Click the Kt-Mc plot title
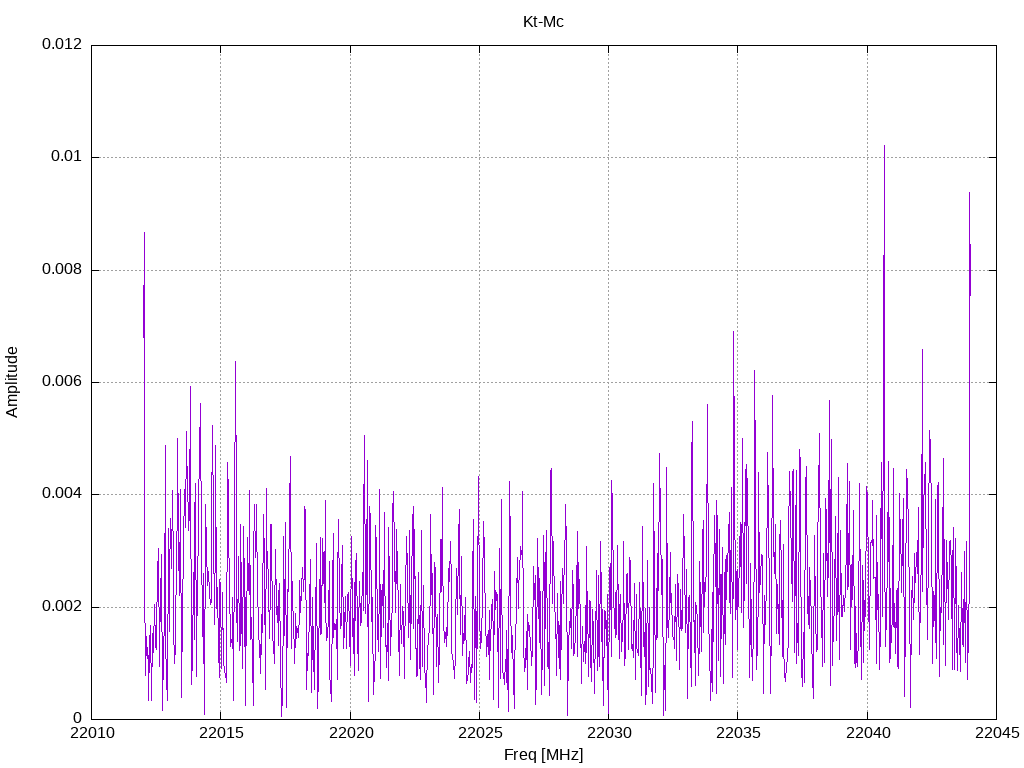The width and height of the screenshot is (1024, 768). [x=543, y=22]
